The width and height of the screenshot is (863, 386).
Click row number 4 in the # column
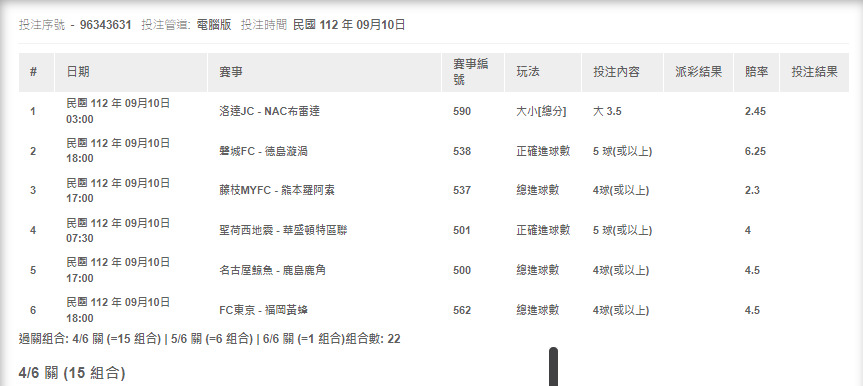[33, 230]
